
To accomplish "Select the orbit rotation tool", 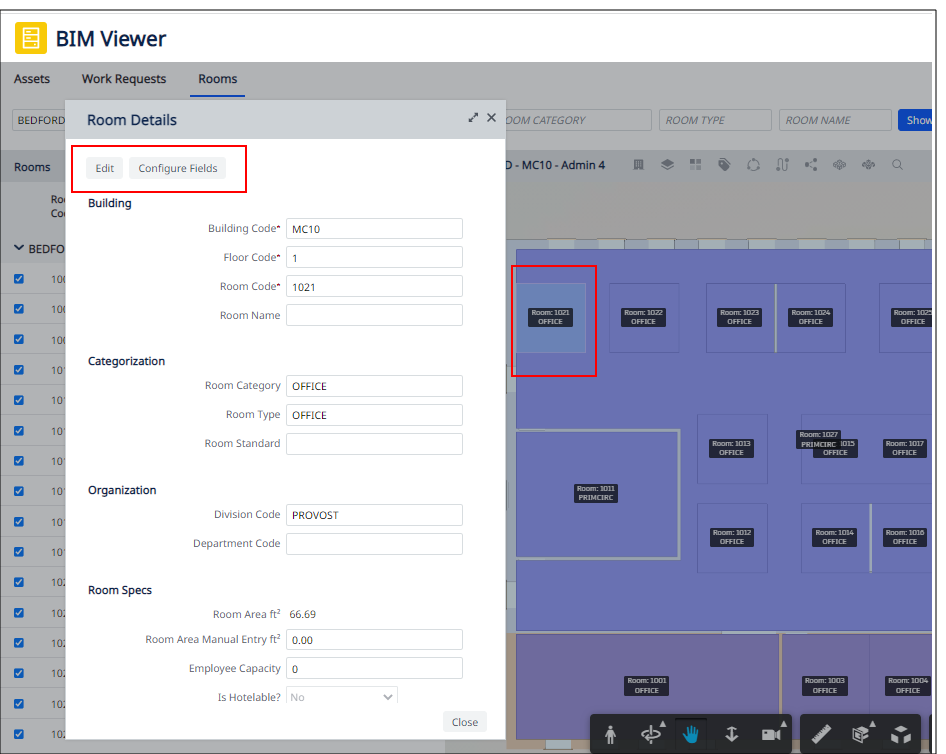I will pos(651,733).
